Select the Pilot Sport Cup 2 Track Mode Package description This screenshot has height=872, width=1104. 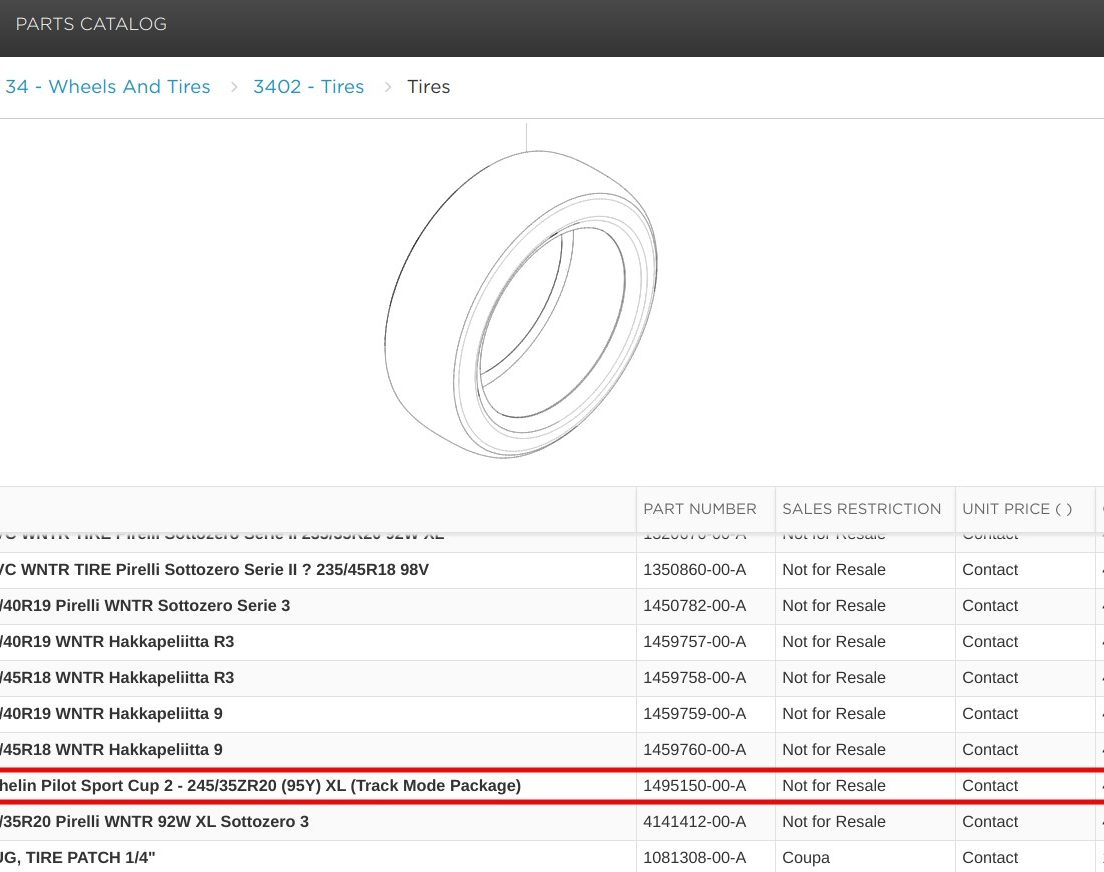tap(261, 785)
